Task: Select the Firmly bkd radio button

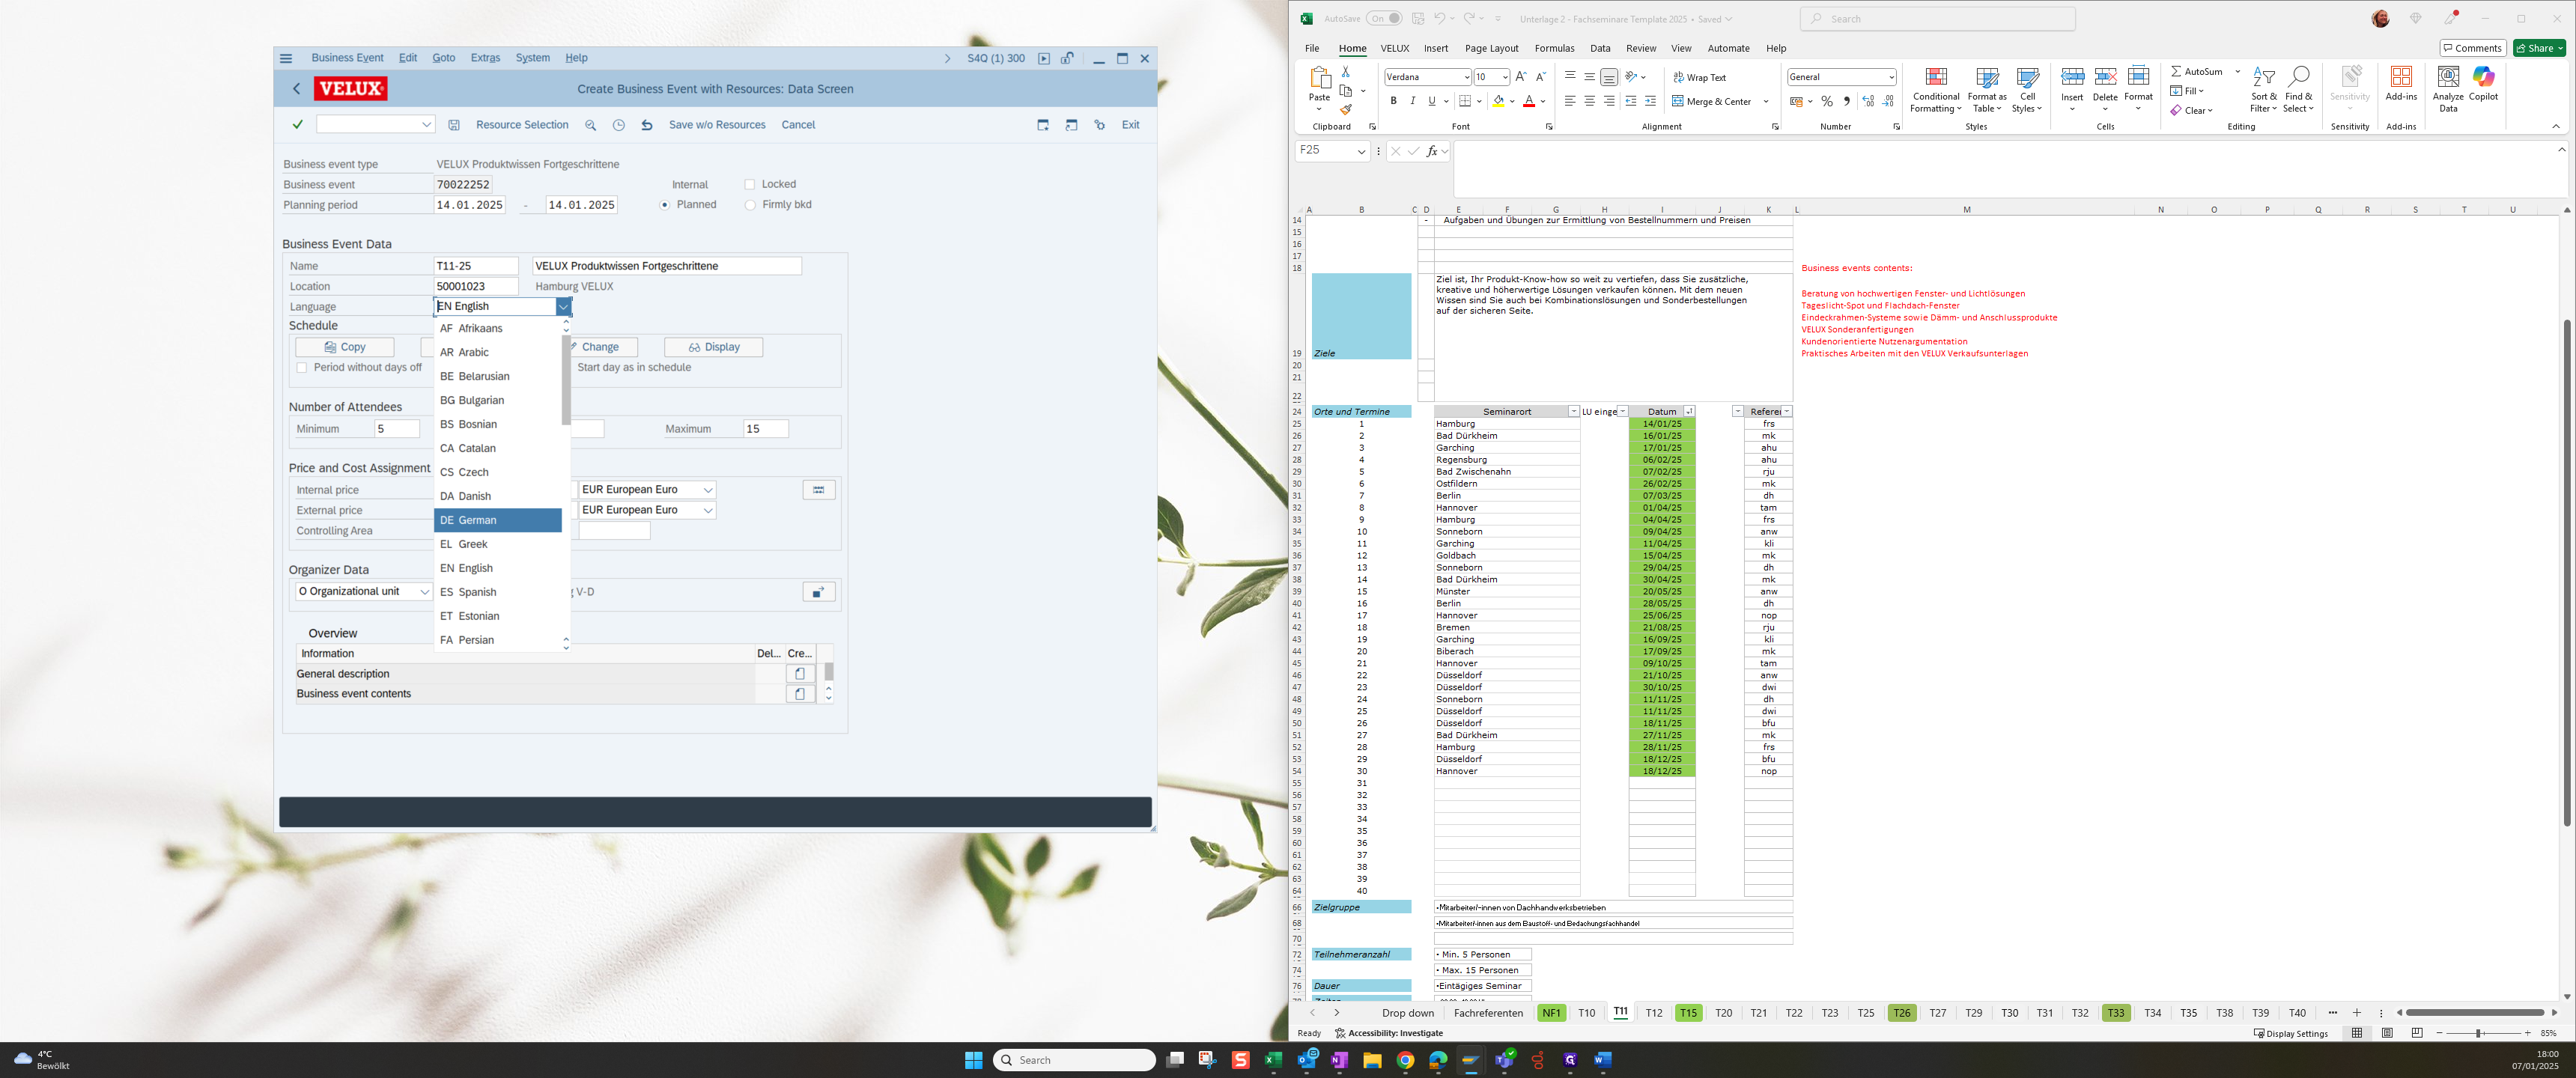Action: click(x=750, y=205)
